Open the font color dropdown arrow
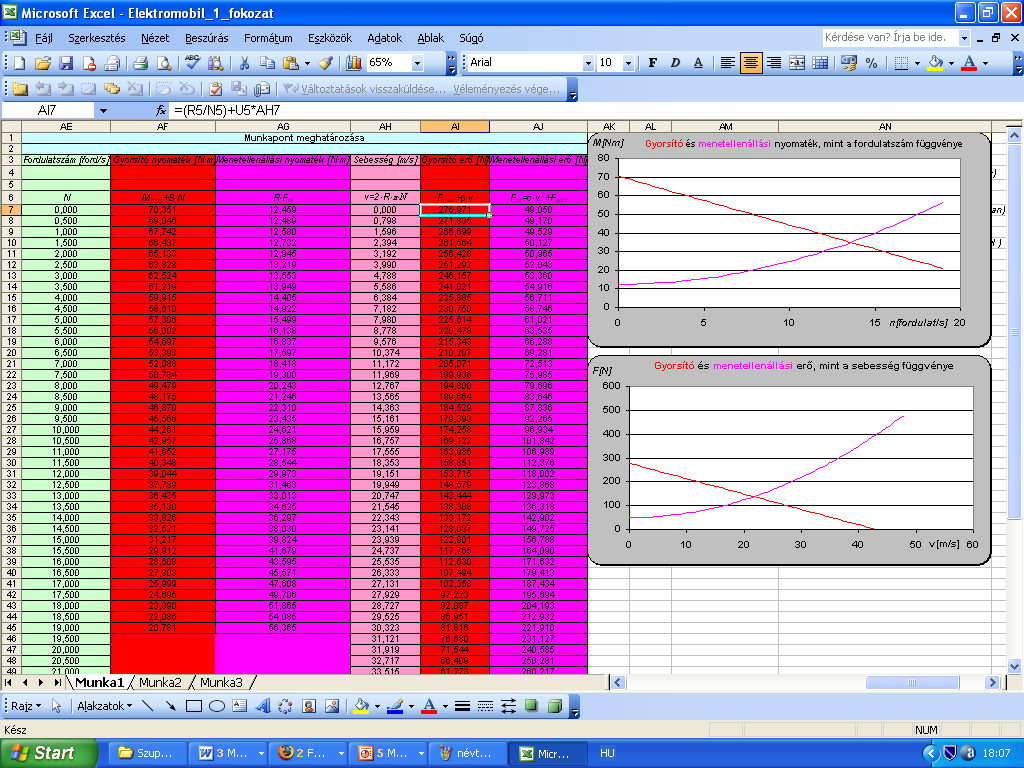The height and width of the screenshot is (768, 1024). (985, 63)
